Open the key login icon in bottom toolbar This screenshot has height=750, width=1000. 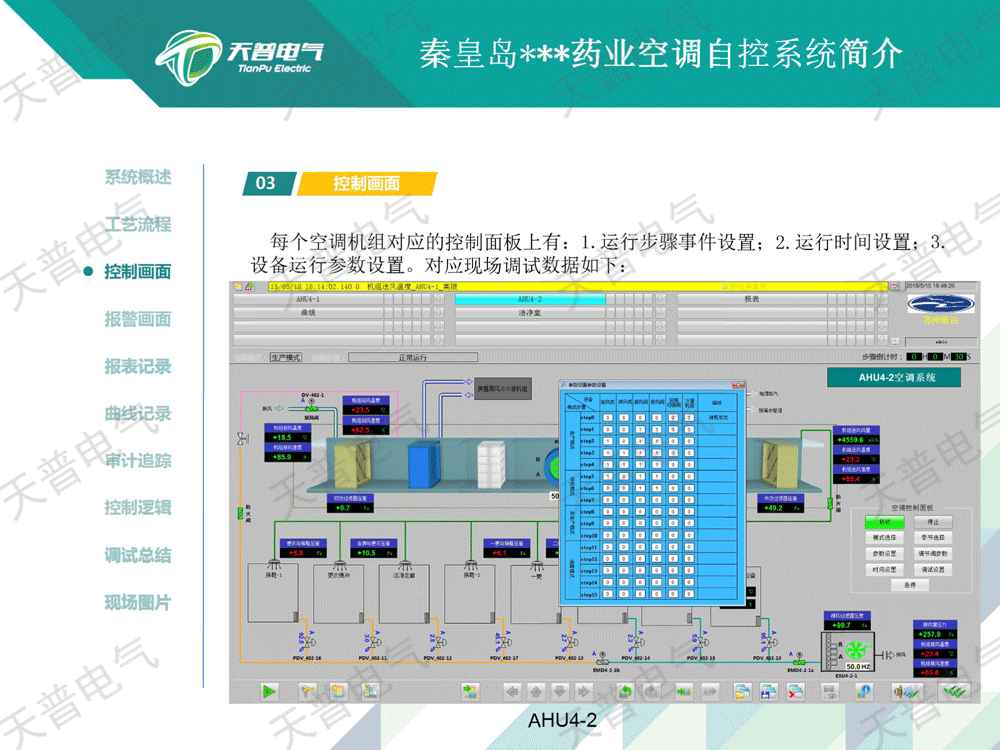[x=307, y=691]
